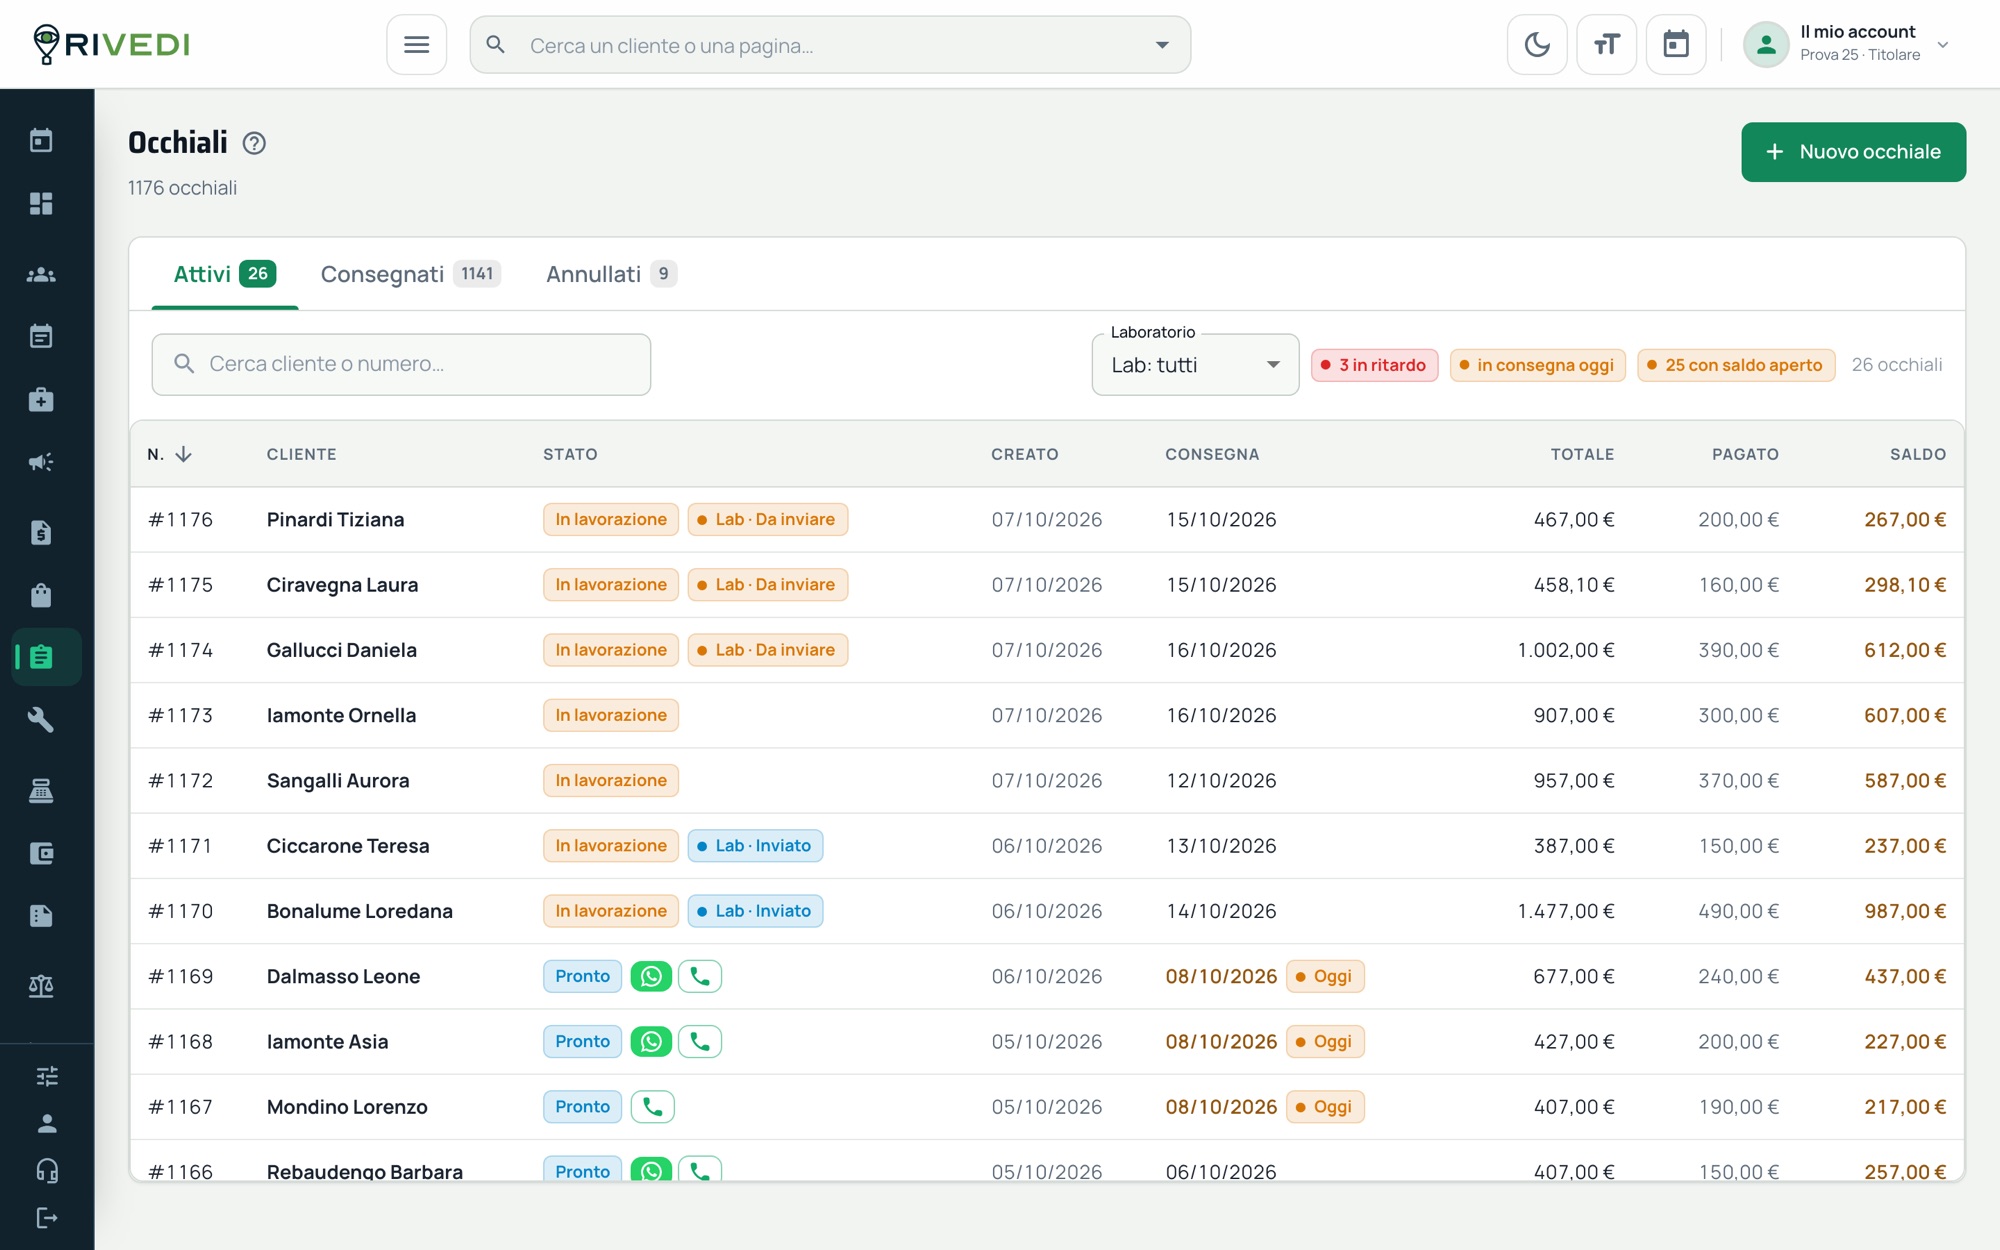Viewport: 2000px width, 1250px height.
Task: Open the wrench repairs icon in sidebar
Action: pyautogui.click(x=41, y=720)
